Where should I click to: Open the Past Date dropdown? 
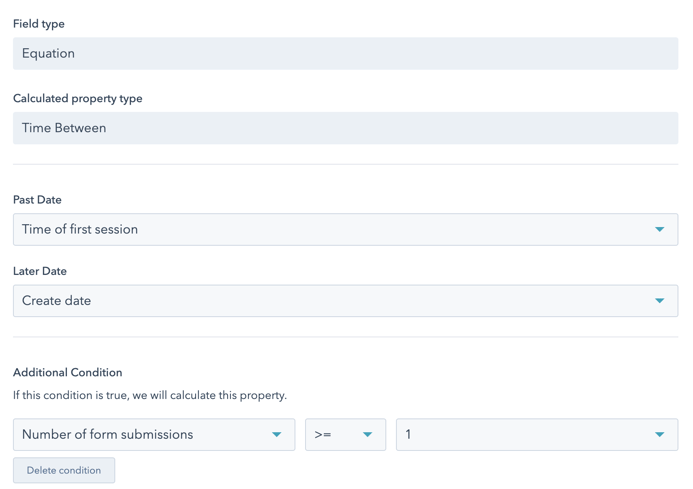(345, 229)
